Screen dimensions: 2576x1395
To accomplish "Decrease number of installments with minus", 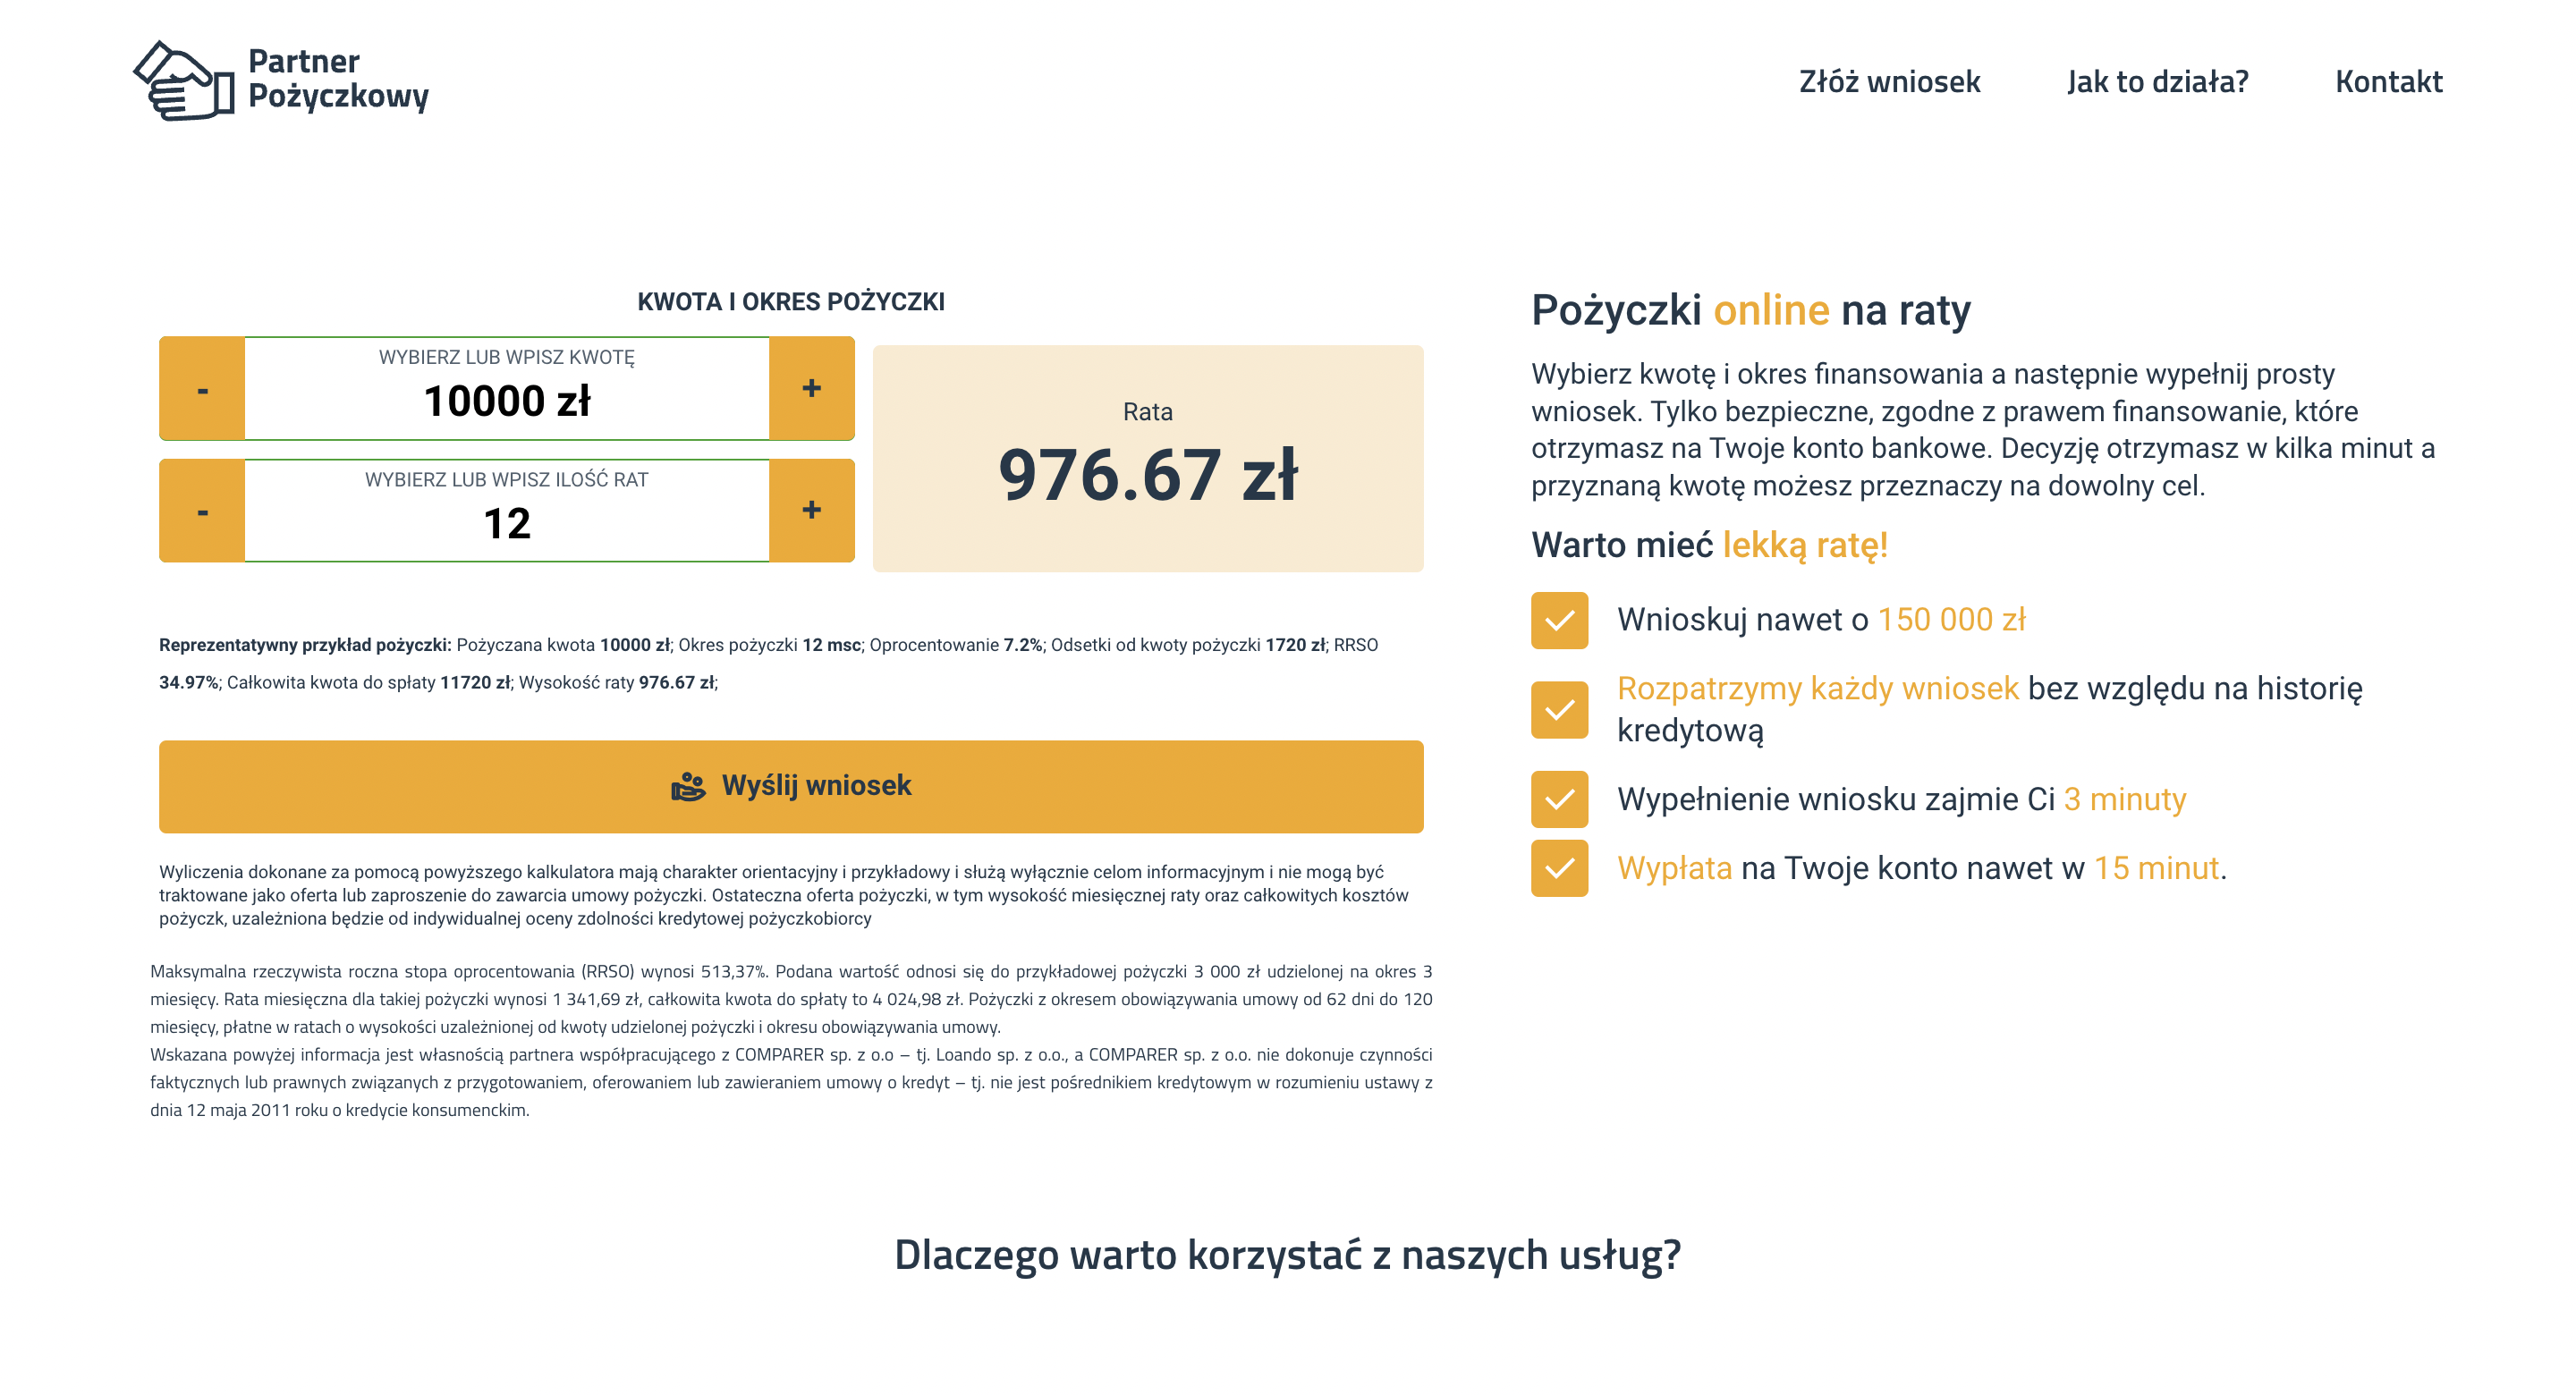I will pos(203,511).
